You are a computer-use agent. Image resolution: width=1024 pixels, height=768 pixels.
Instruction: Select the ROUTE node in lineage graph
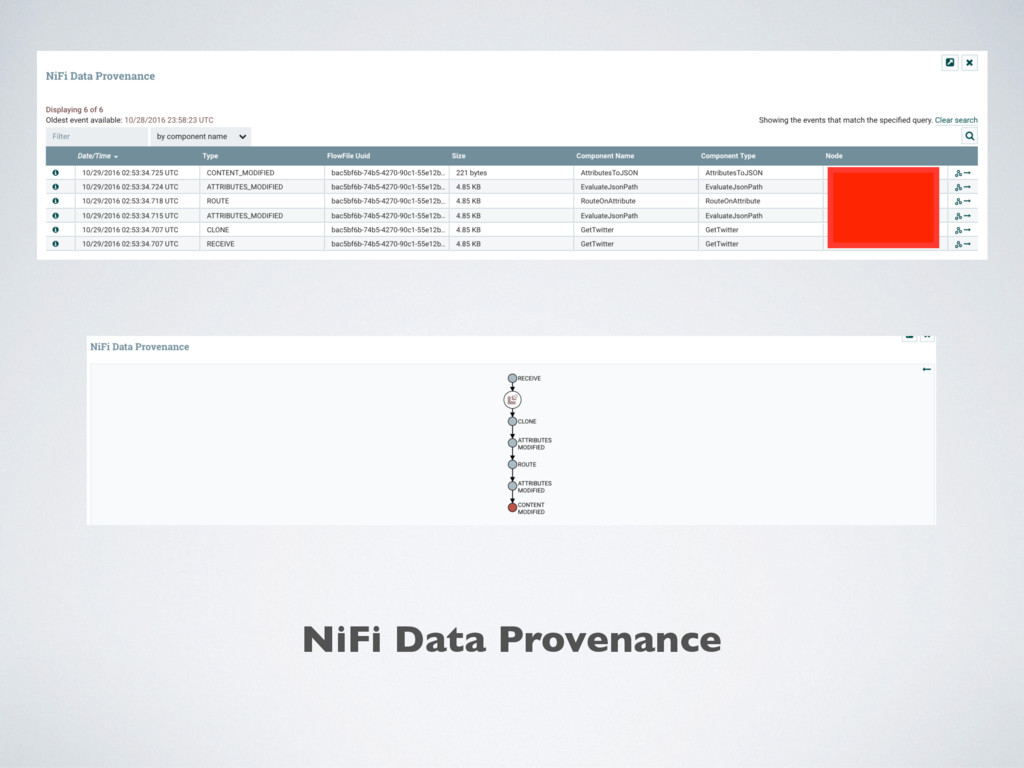pyautogui.click(x=513, y=464)
